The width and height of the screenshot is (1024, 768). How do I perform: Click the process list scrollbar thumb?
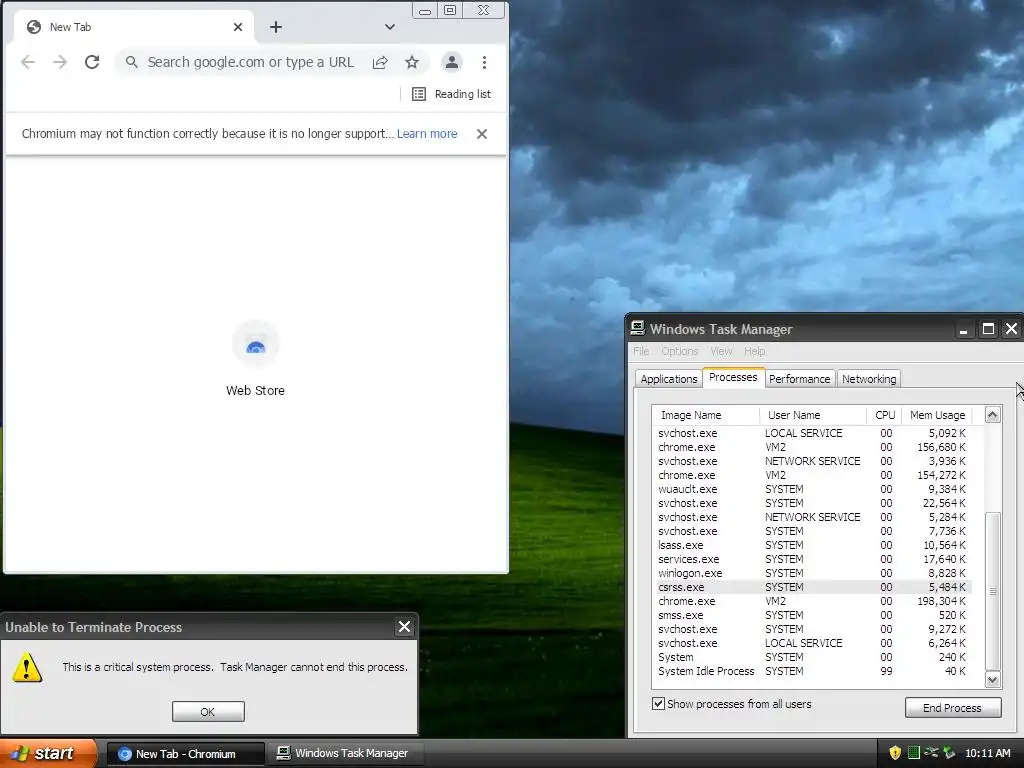point(993,591)
